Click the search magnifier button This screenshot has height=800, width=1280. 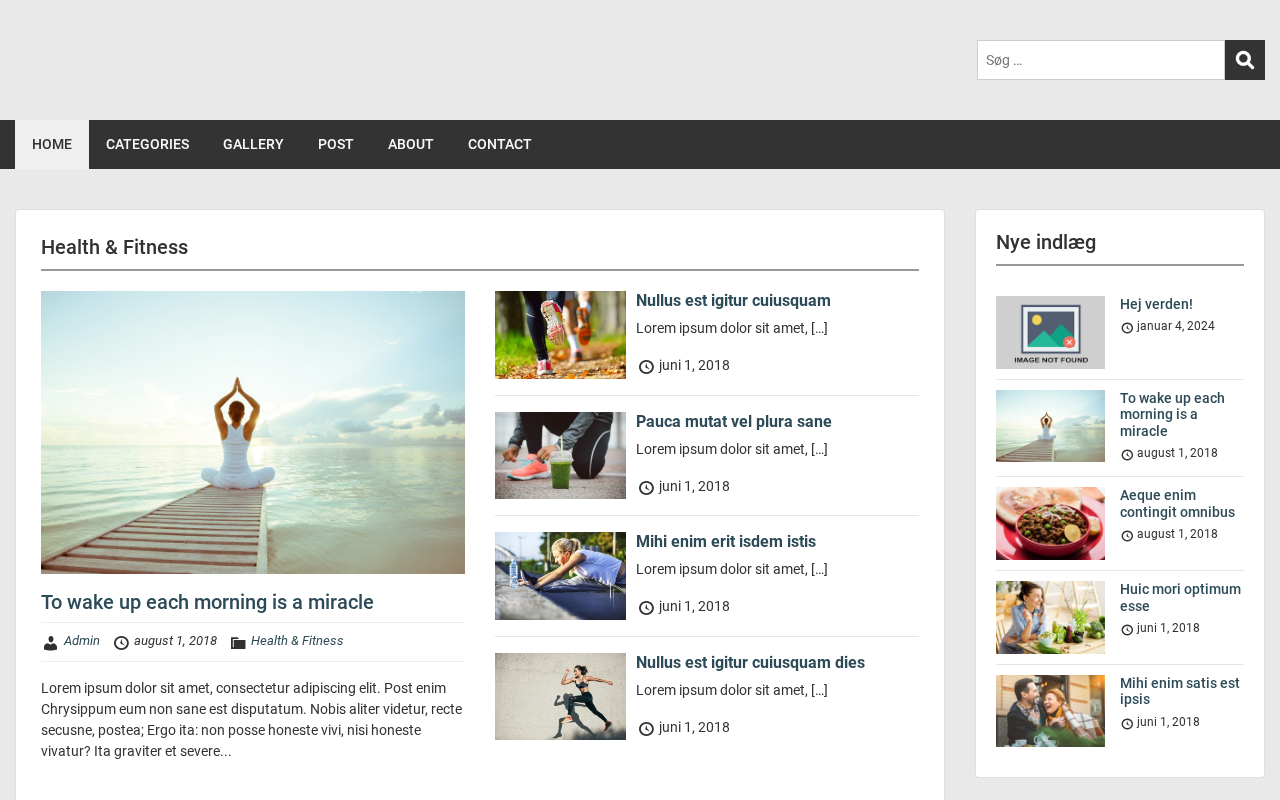pyautogui.click(x=1245, y=60)
